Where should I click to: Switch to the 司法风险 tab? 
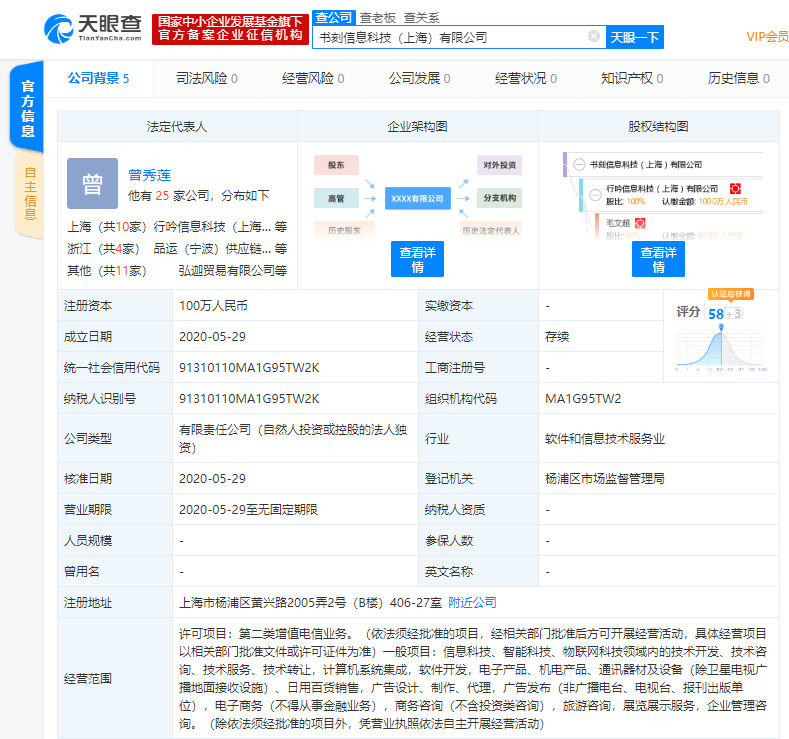(x=206, y=78)
